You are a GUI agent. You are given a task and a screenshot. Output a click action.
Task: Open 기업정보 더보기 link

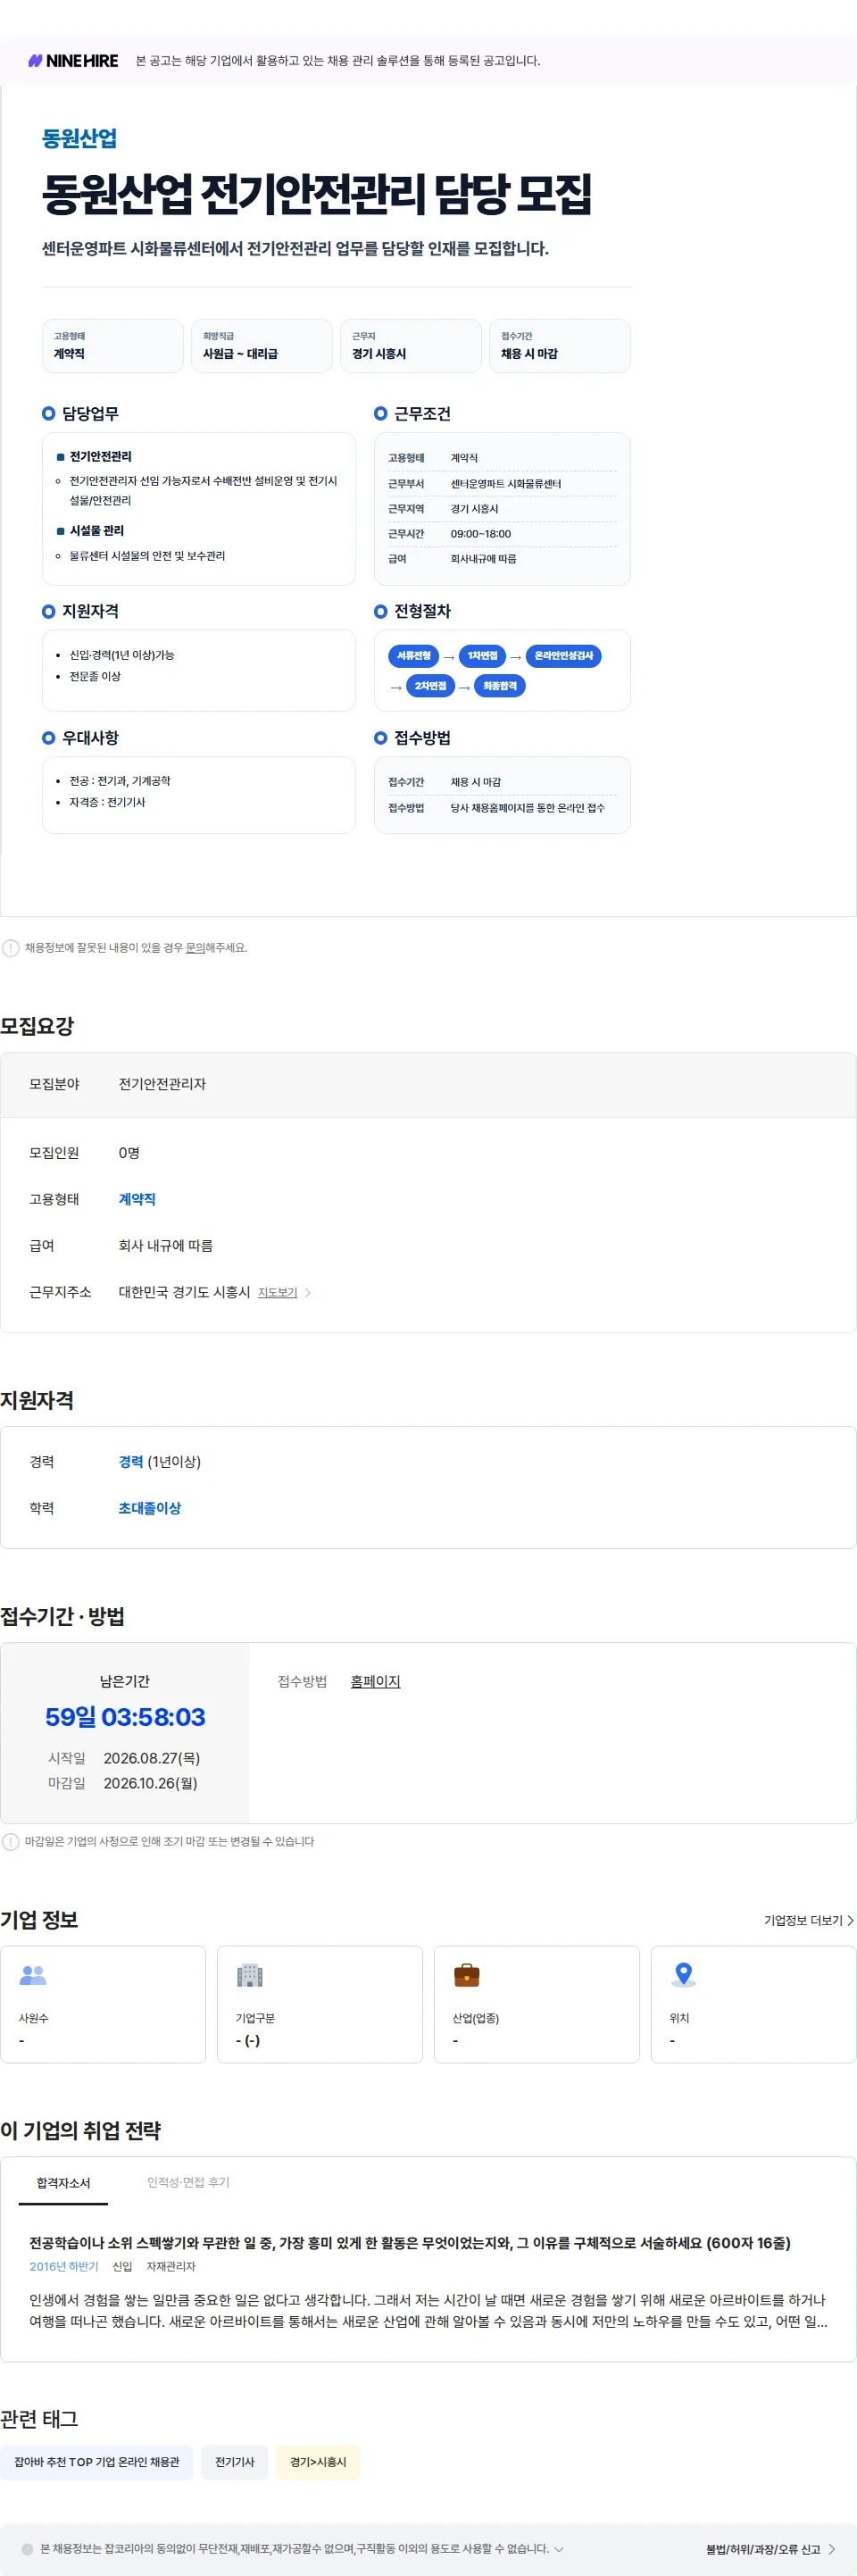coord(809,1920)
